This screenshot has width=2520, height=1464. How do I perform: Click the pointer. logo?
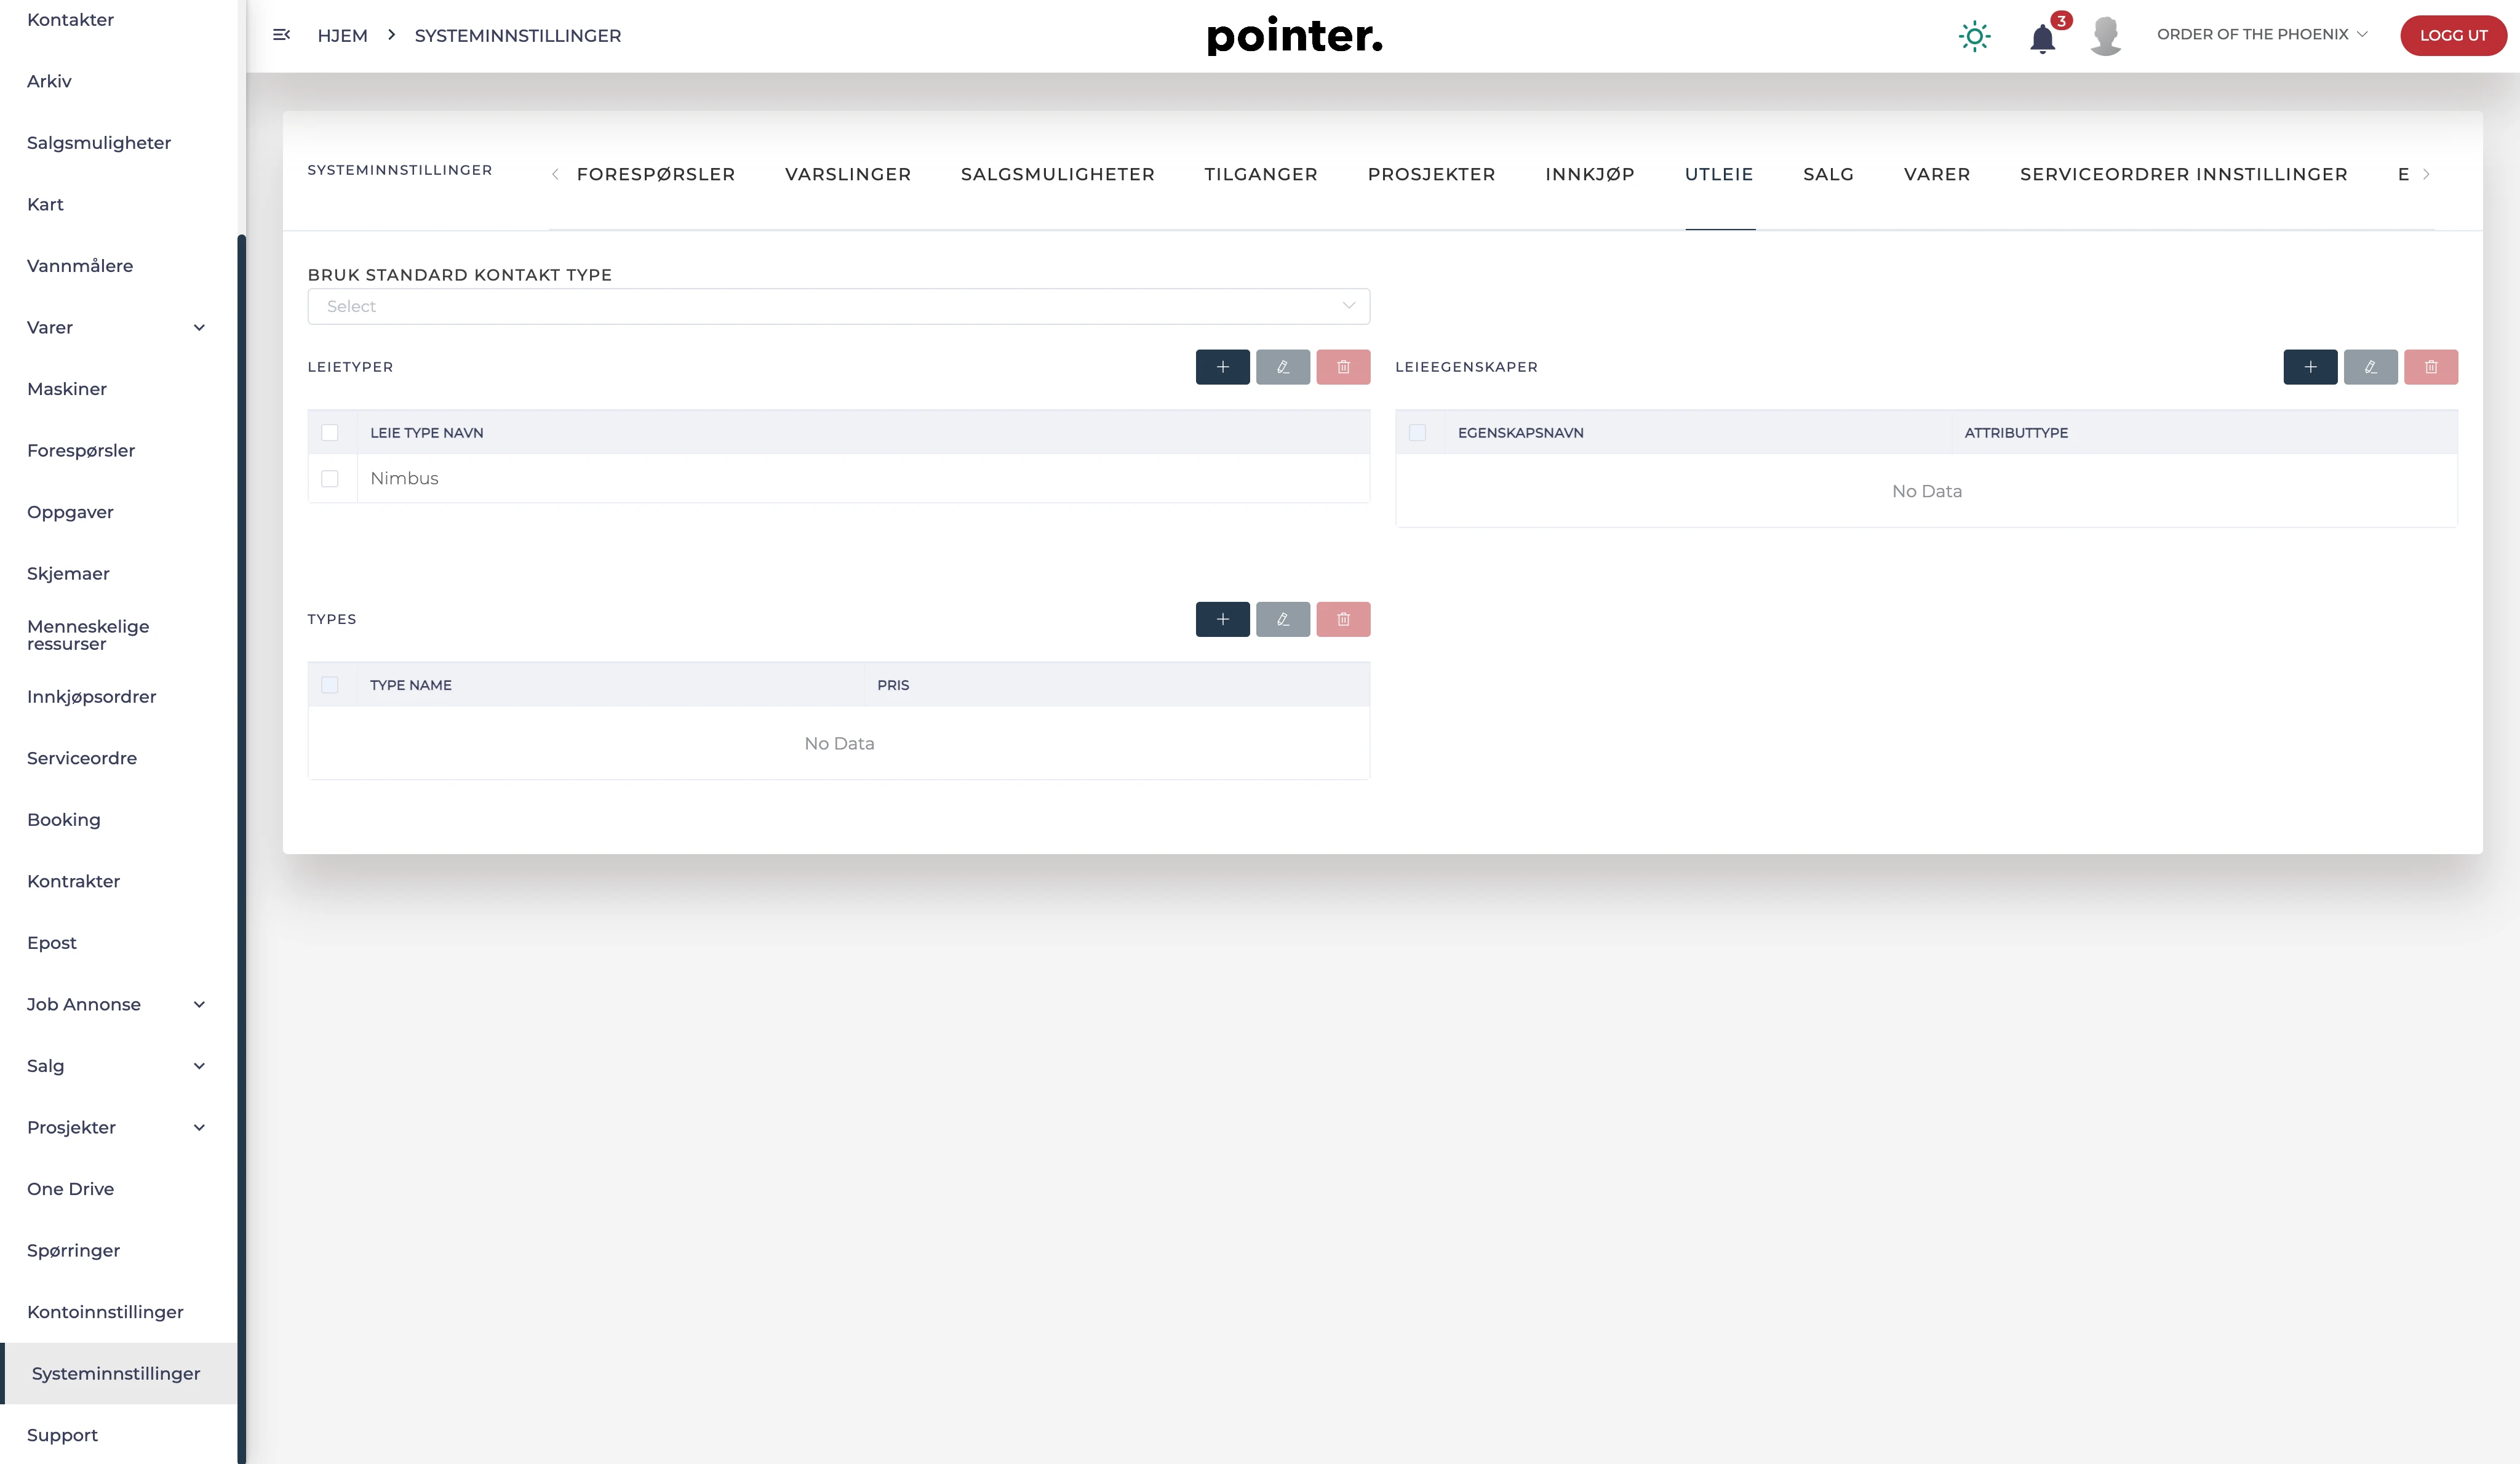pos(1295,36)
